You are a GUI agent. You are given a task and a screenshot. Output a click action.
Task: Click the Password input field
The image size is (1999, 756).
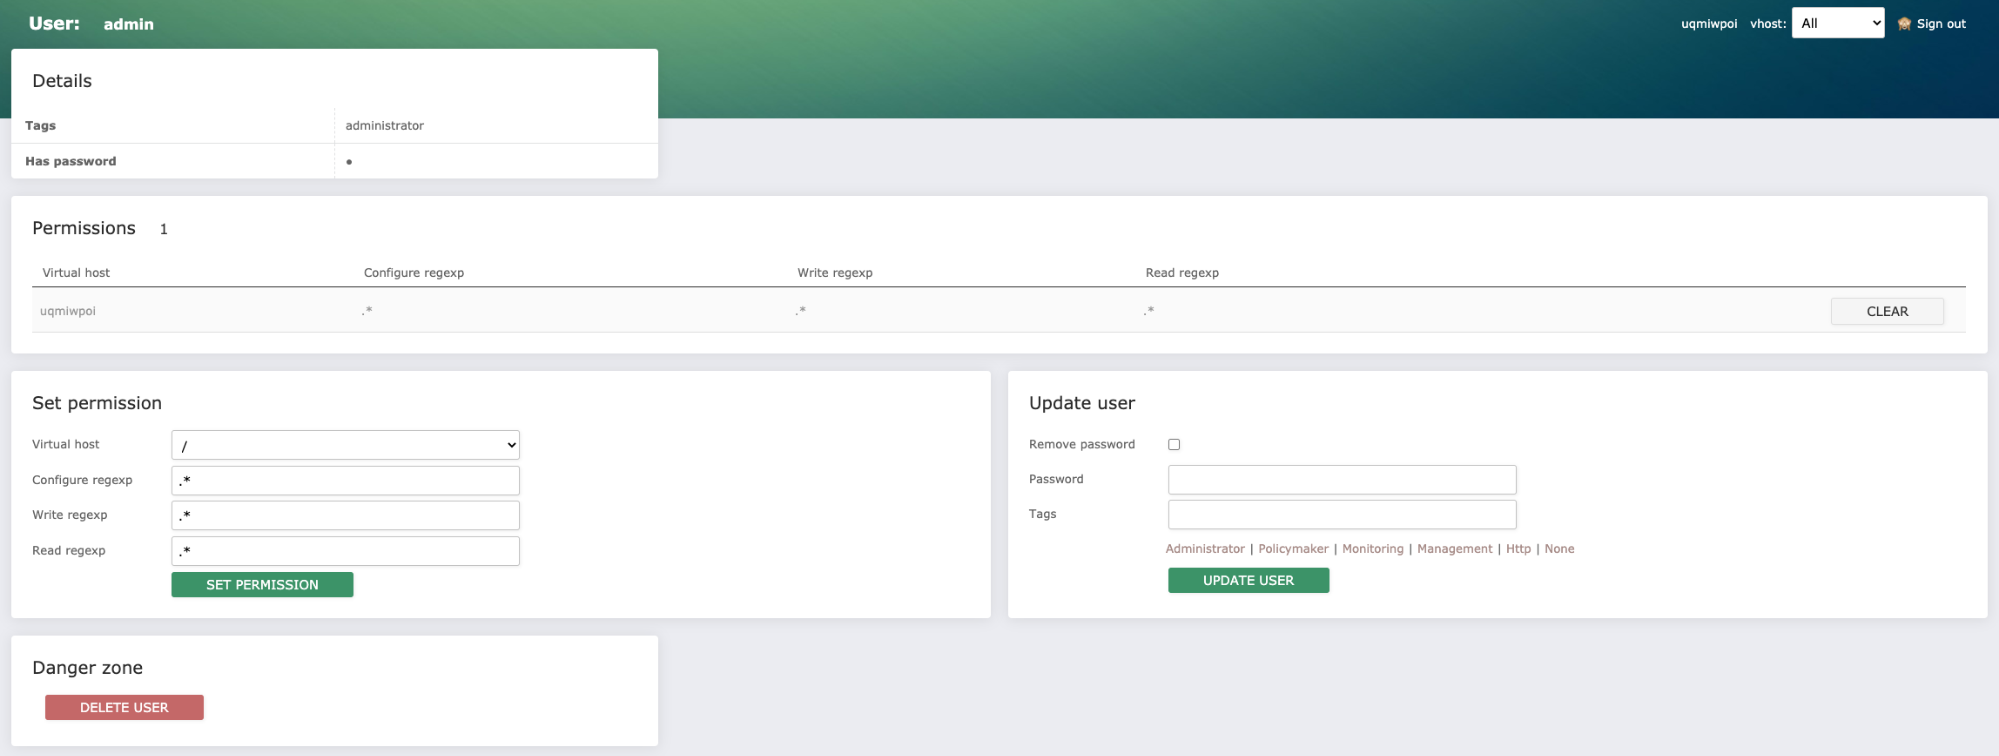pyautogui.click(x=1341, y=480)
